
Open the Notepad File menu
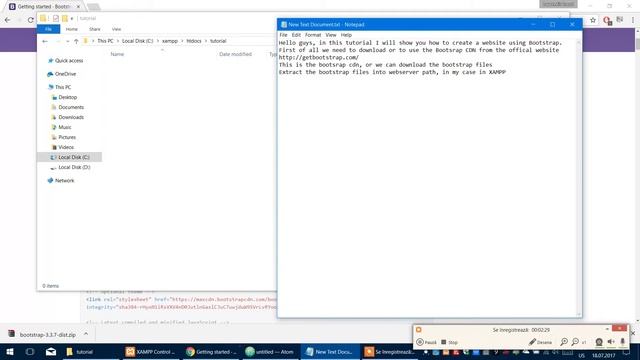(x=283, y=35)
